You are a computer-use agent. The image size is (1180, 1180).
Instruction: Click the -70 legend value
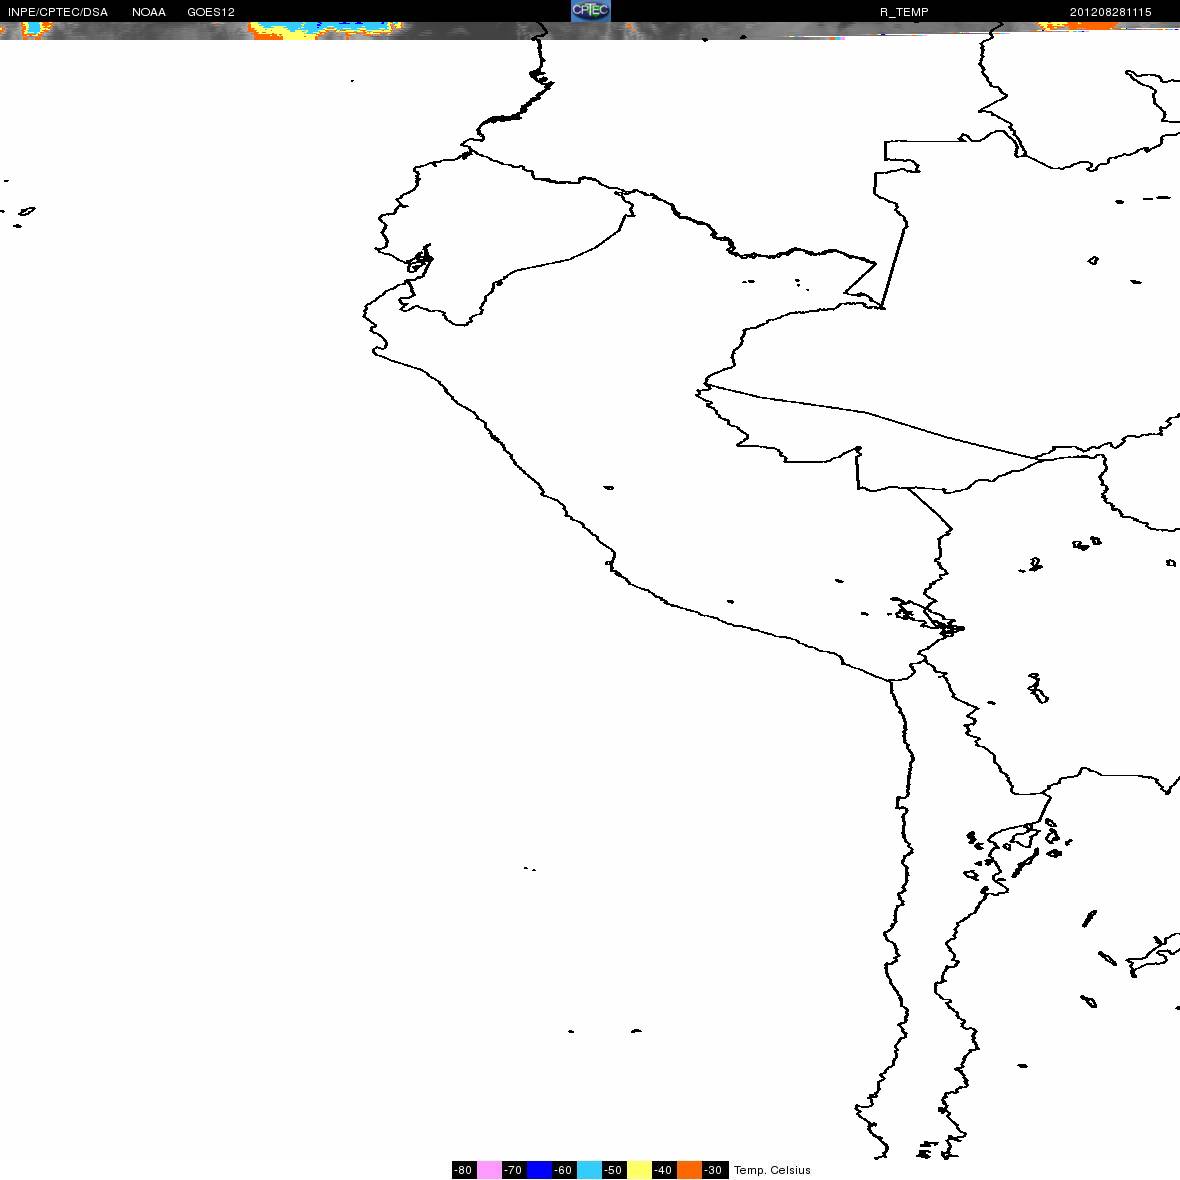514,1169
